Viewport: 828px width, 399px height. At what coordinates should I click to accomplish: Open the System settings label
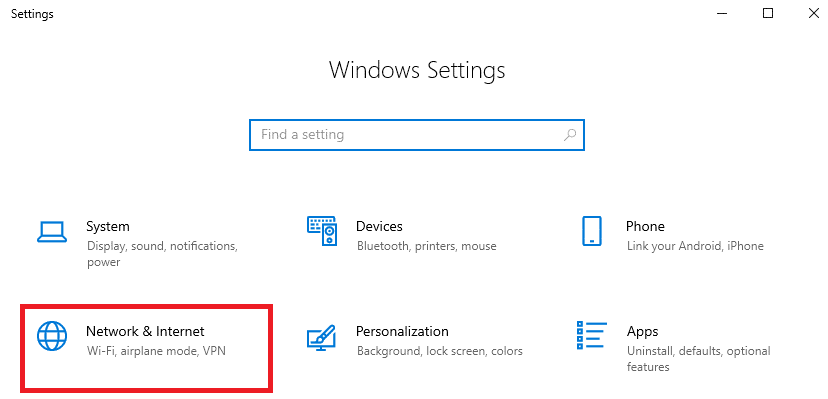pyautogui.click(x=108, y=226)
